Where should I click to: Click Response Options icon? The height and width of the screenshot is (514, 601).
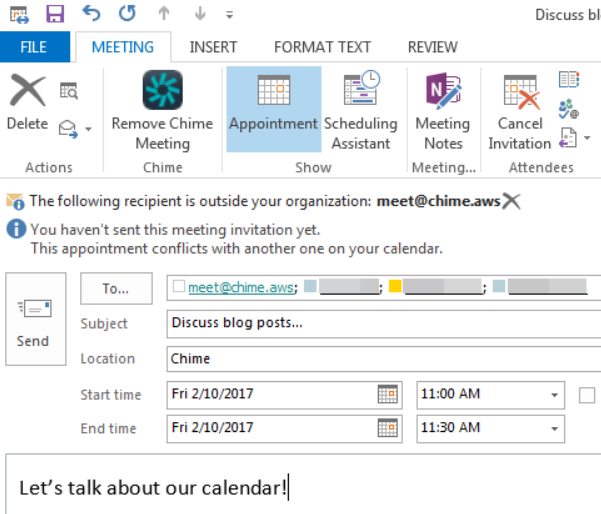pos(568,138)
